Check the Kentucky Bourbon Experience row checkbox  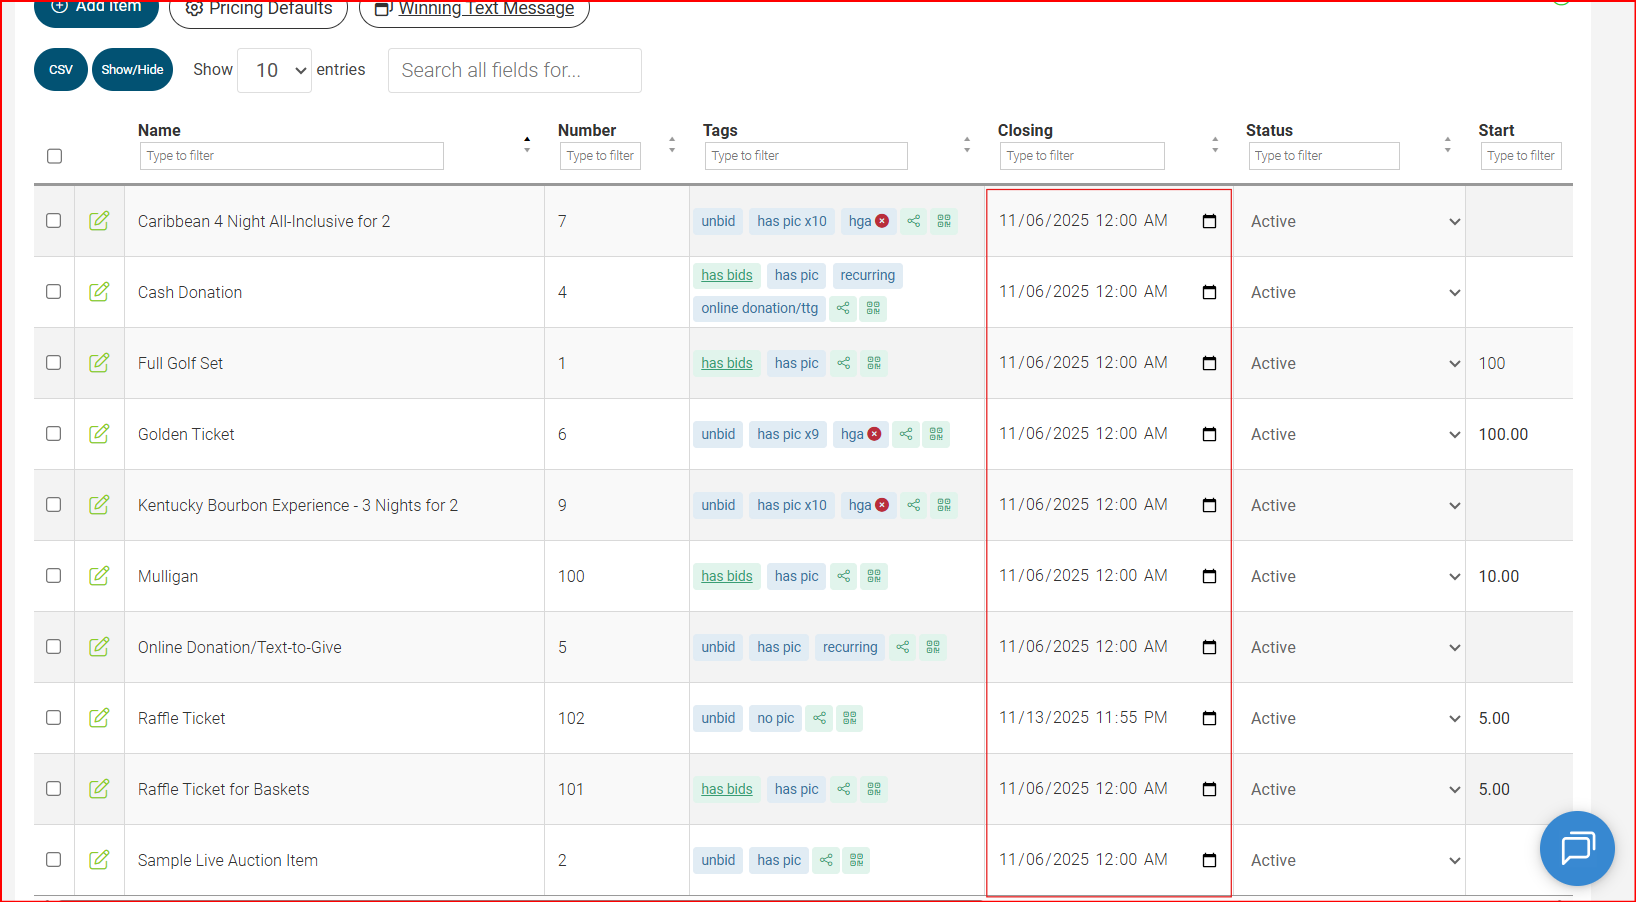click(54, 505)
